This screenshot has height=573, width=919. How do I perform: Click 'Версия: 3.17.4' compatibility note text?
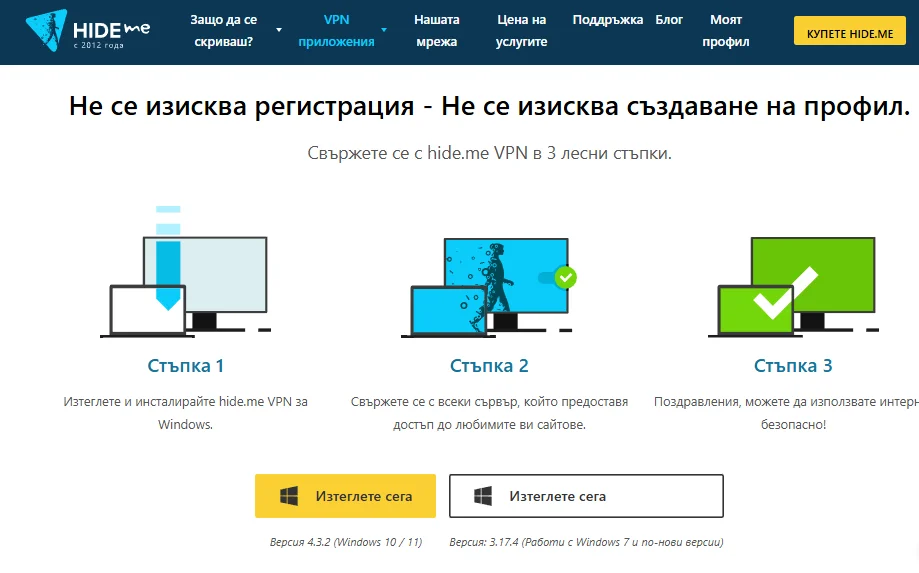[x=586, y=542]
